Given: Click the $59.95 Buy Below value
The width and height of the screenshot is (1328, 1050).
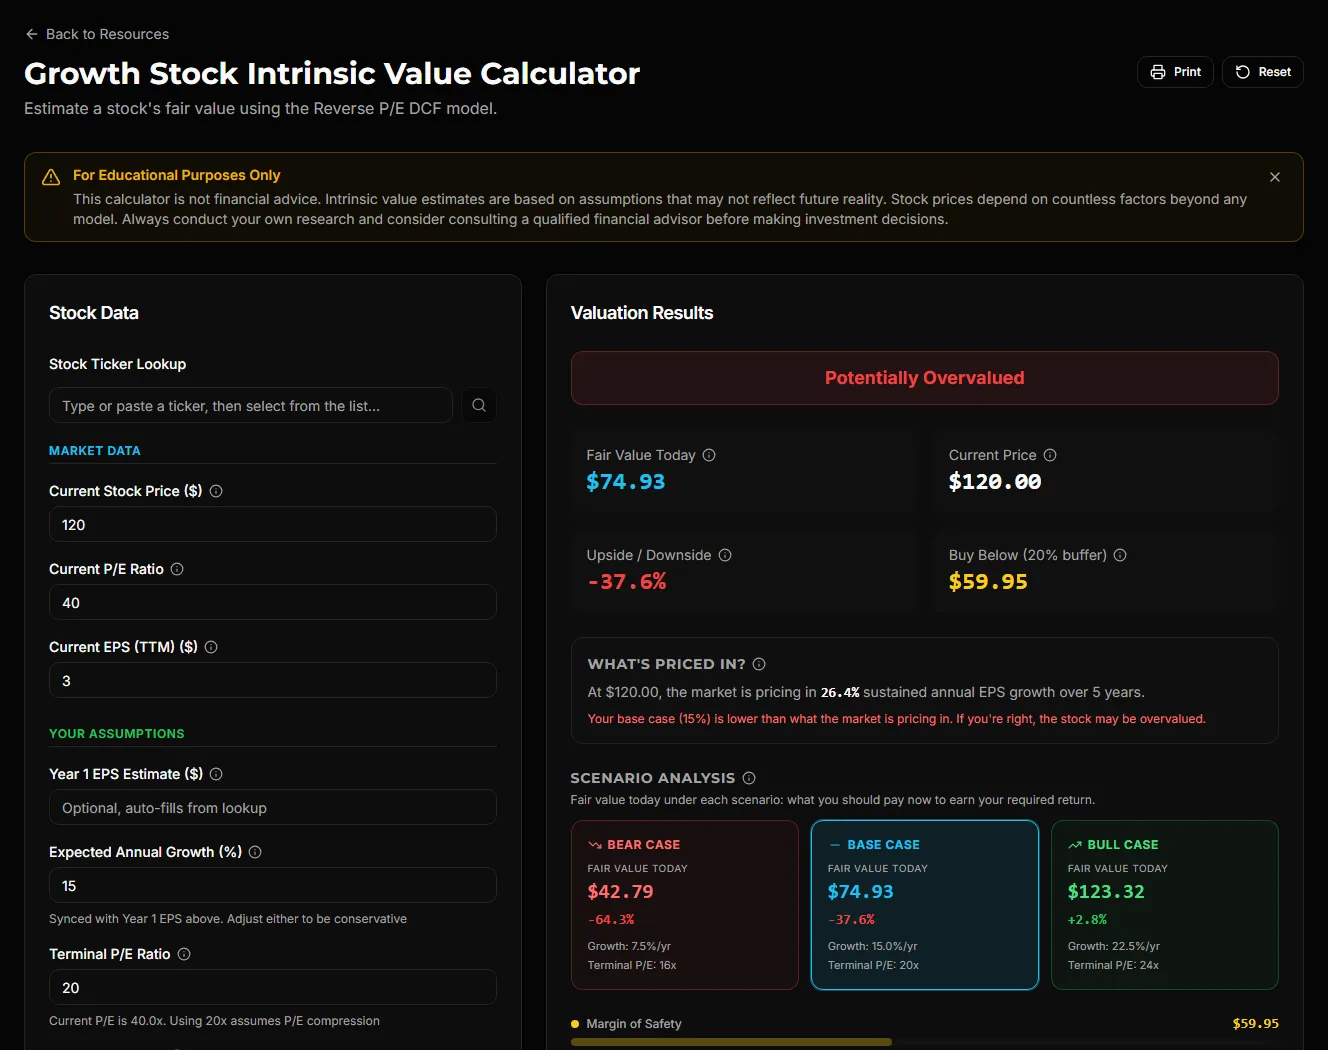Looking at the screenshot, I should click(988, 582).
